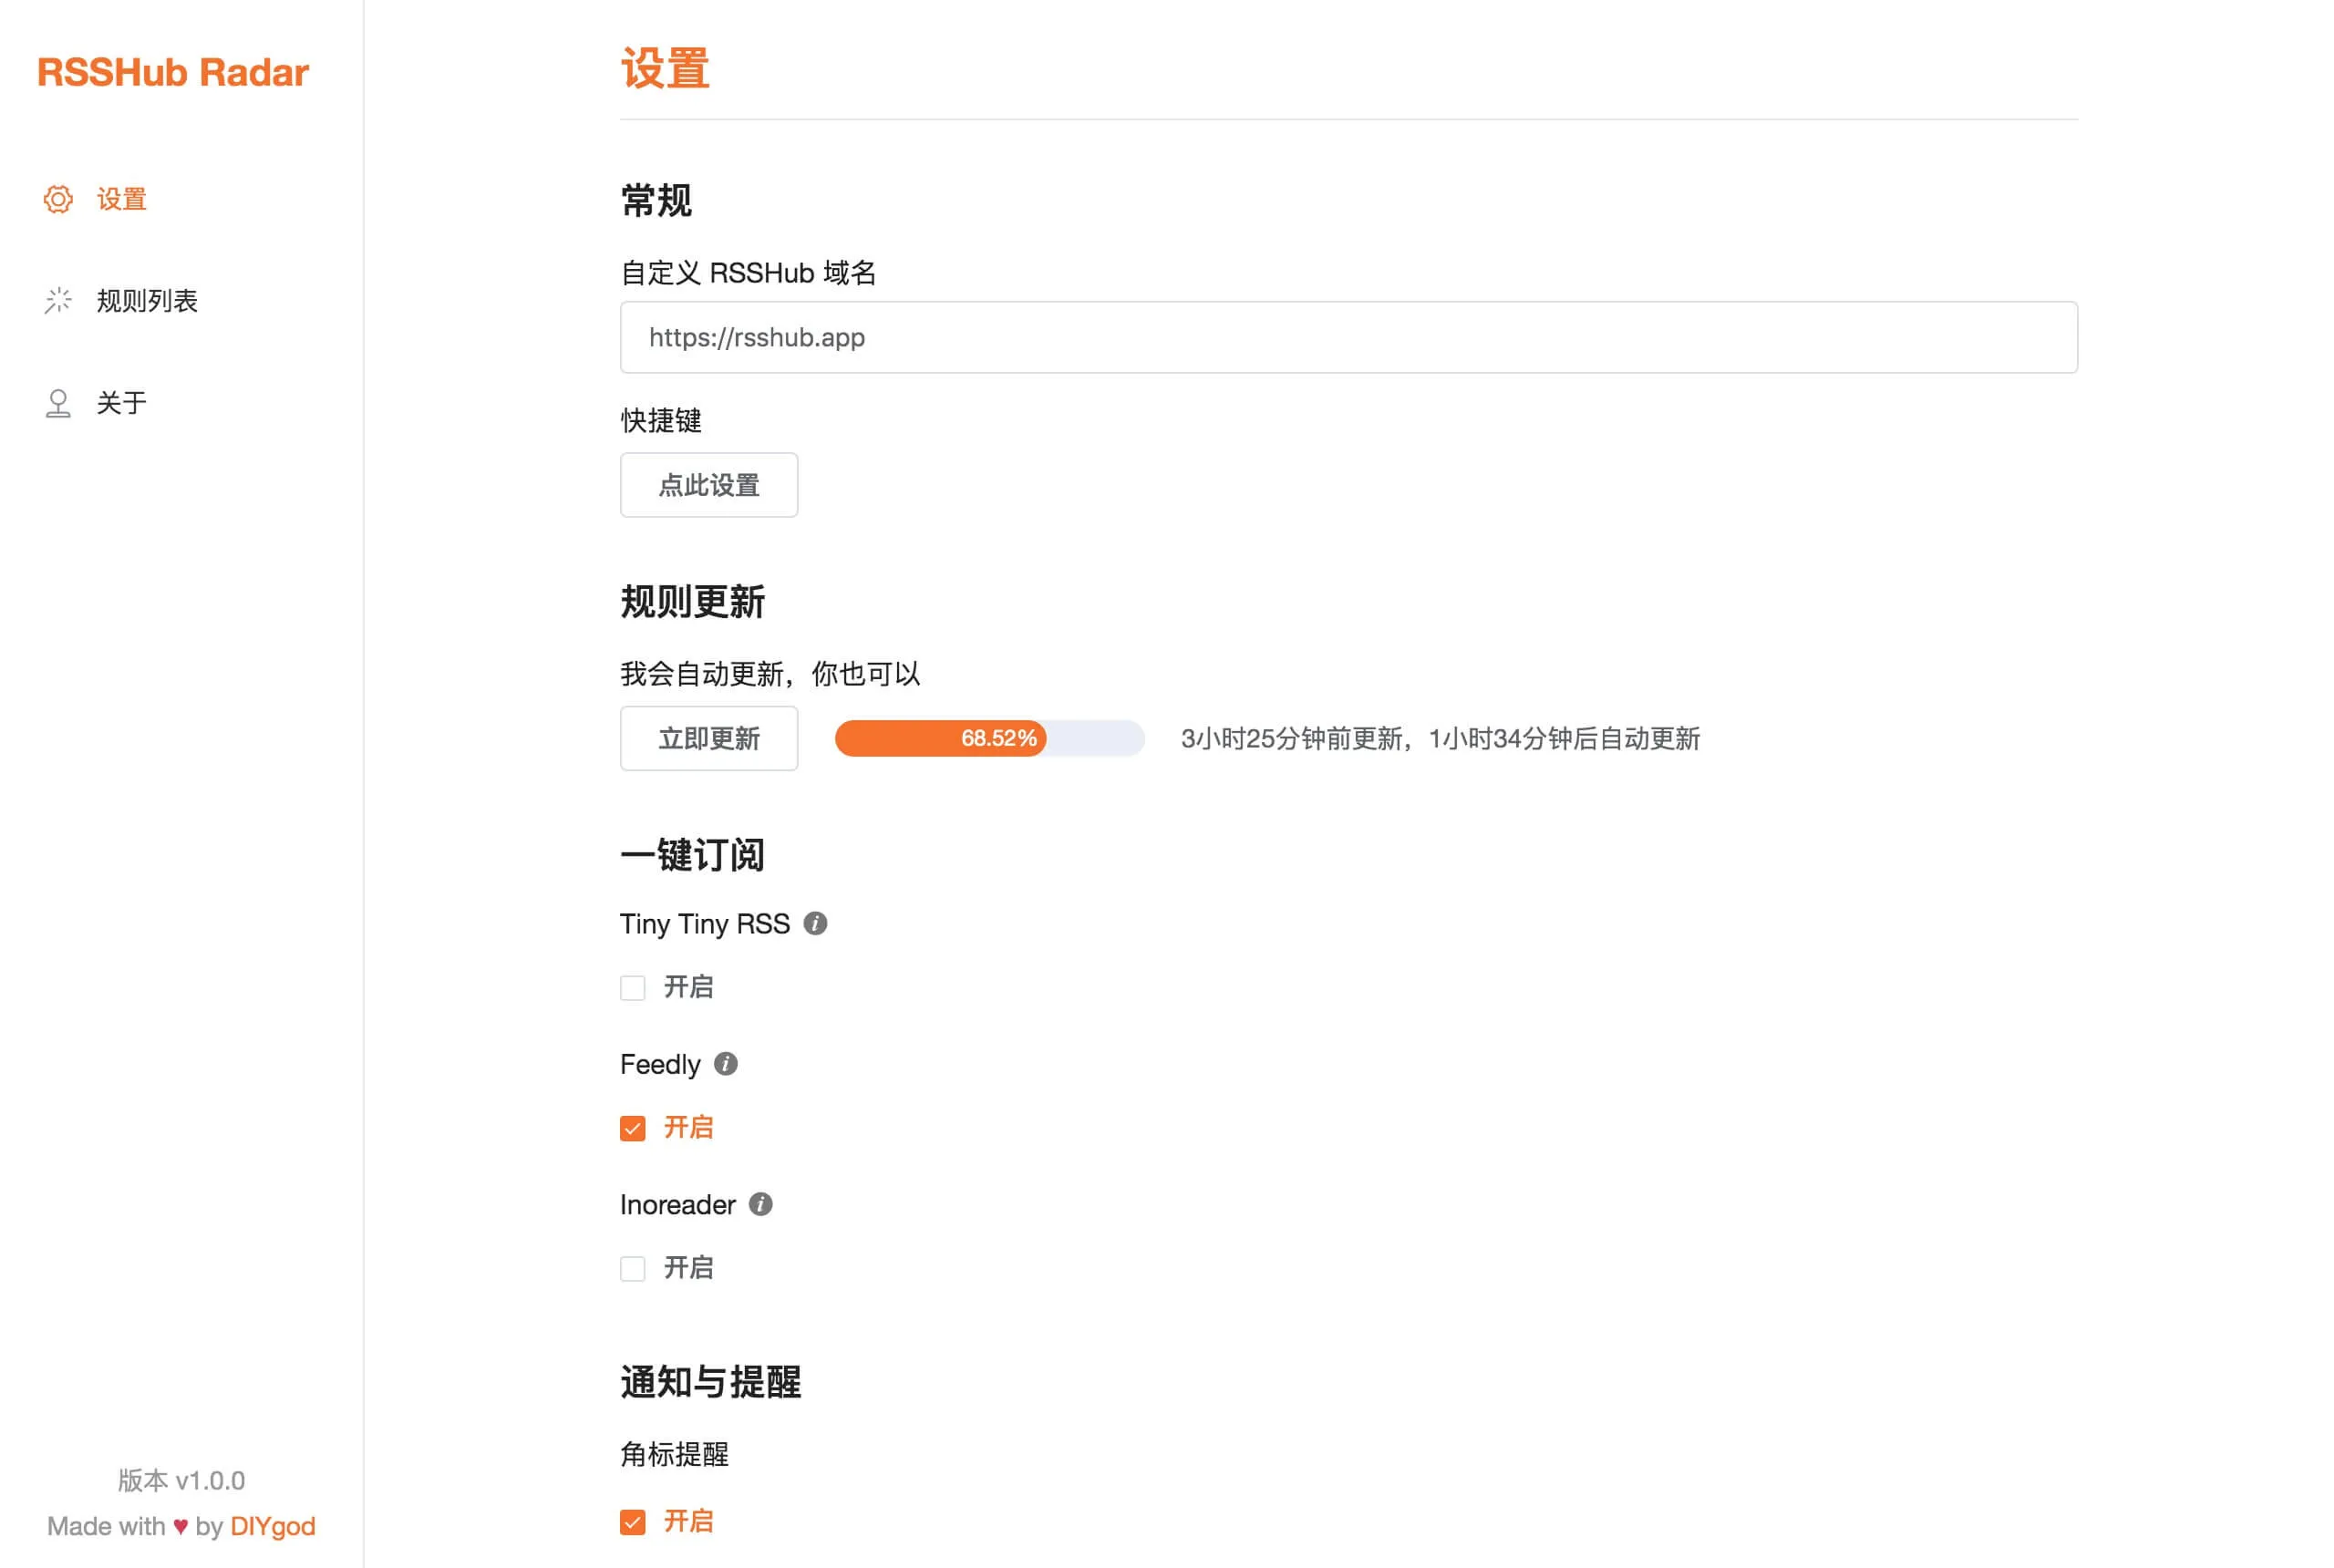Open the 关于 menu item
The height and width of the screenshot is (1568, 2334).
[121, 403]
